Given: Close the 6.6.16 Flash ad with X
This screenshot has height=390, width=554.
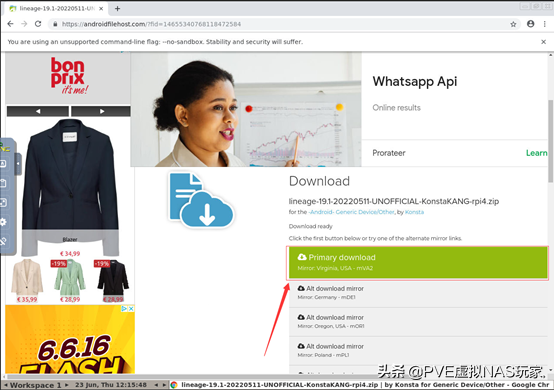Looking at the screenshot, I should pos(131,308).
